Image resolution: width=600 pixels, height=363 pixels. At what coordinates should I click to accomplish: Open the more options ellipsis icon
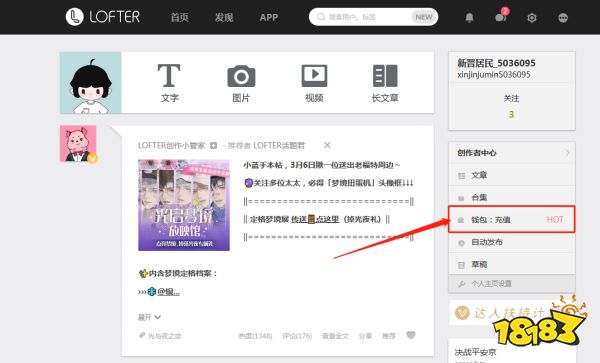pos(563,18)
